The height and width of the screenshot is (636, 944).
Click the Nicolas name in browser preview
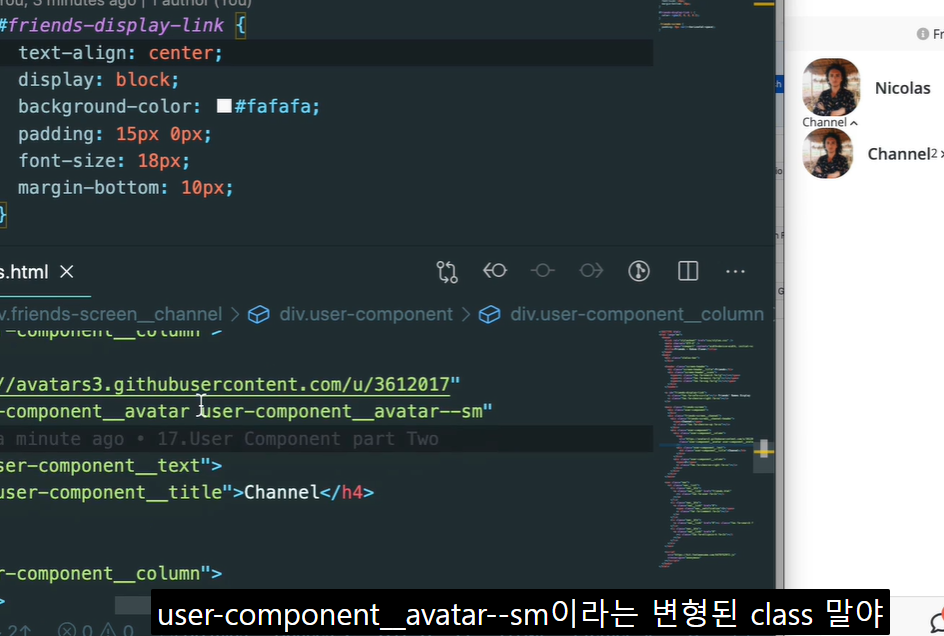point(902,88)
